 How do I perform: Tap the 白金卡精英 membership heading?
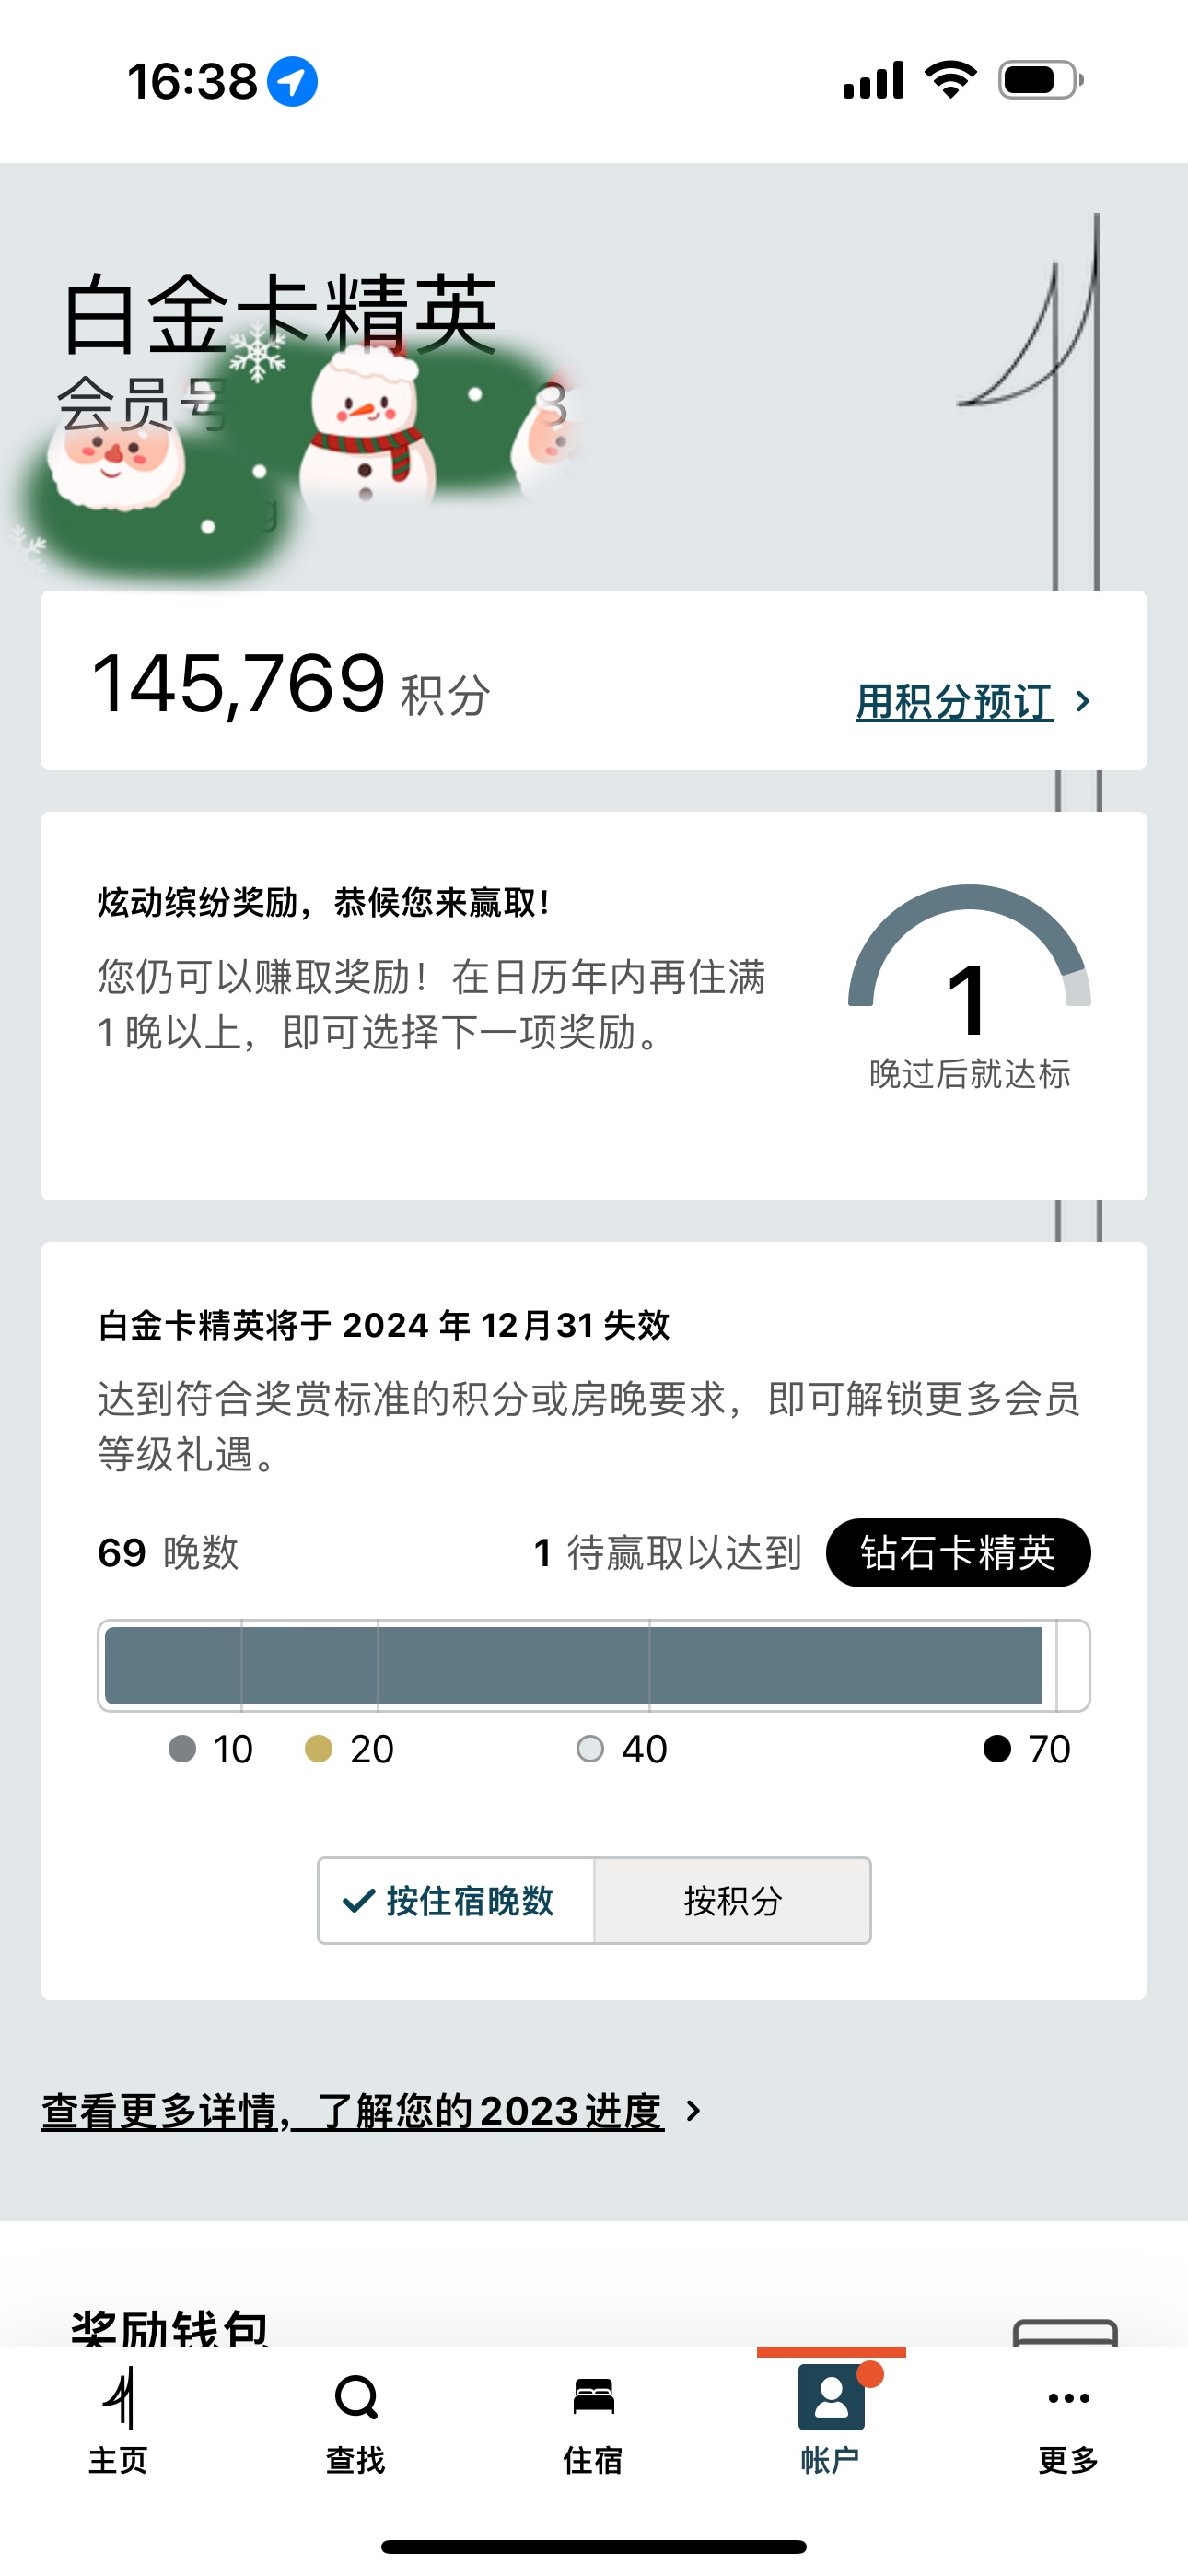pyautogui.click(x=279, y=315)
